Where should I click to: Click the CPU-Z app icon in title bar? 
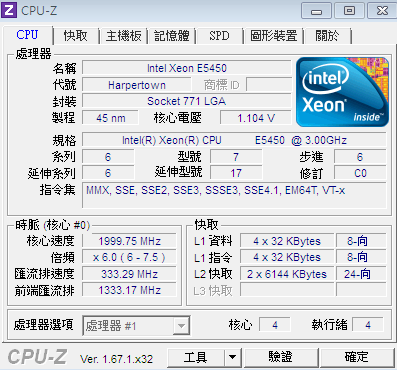pyautogui.click(x=9, y=10)
